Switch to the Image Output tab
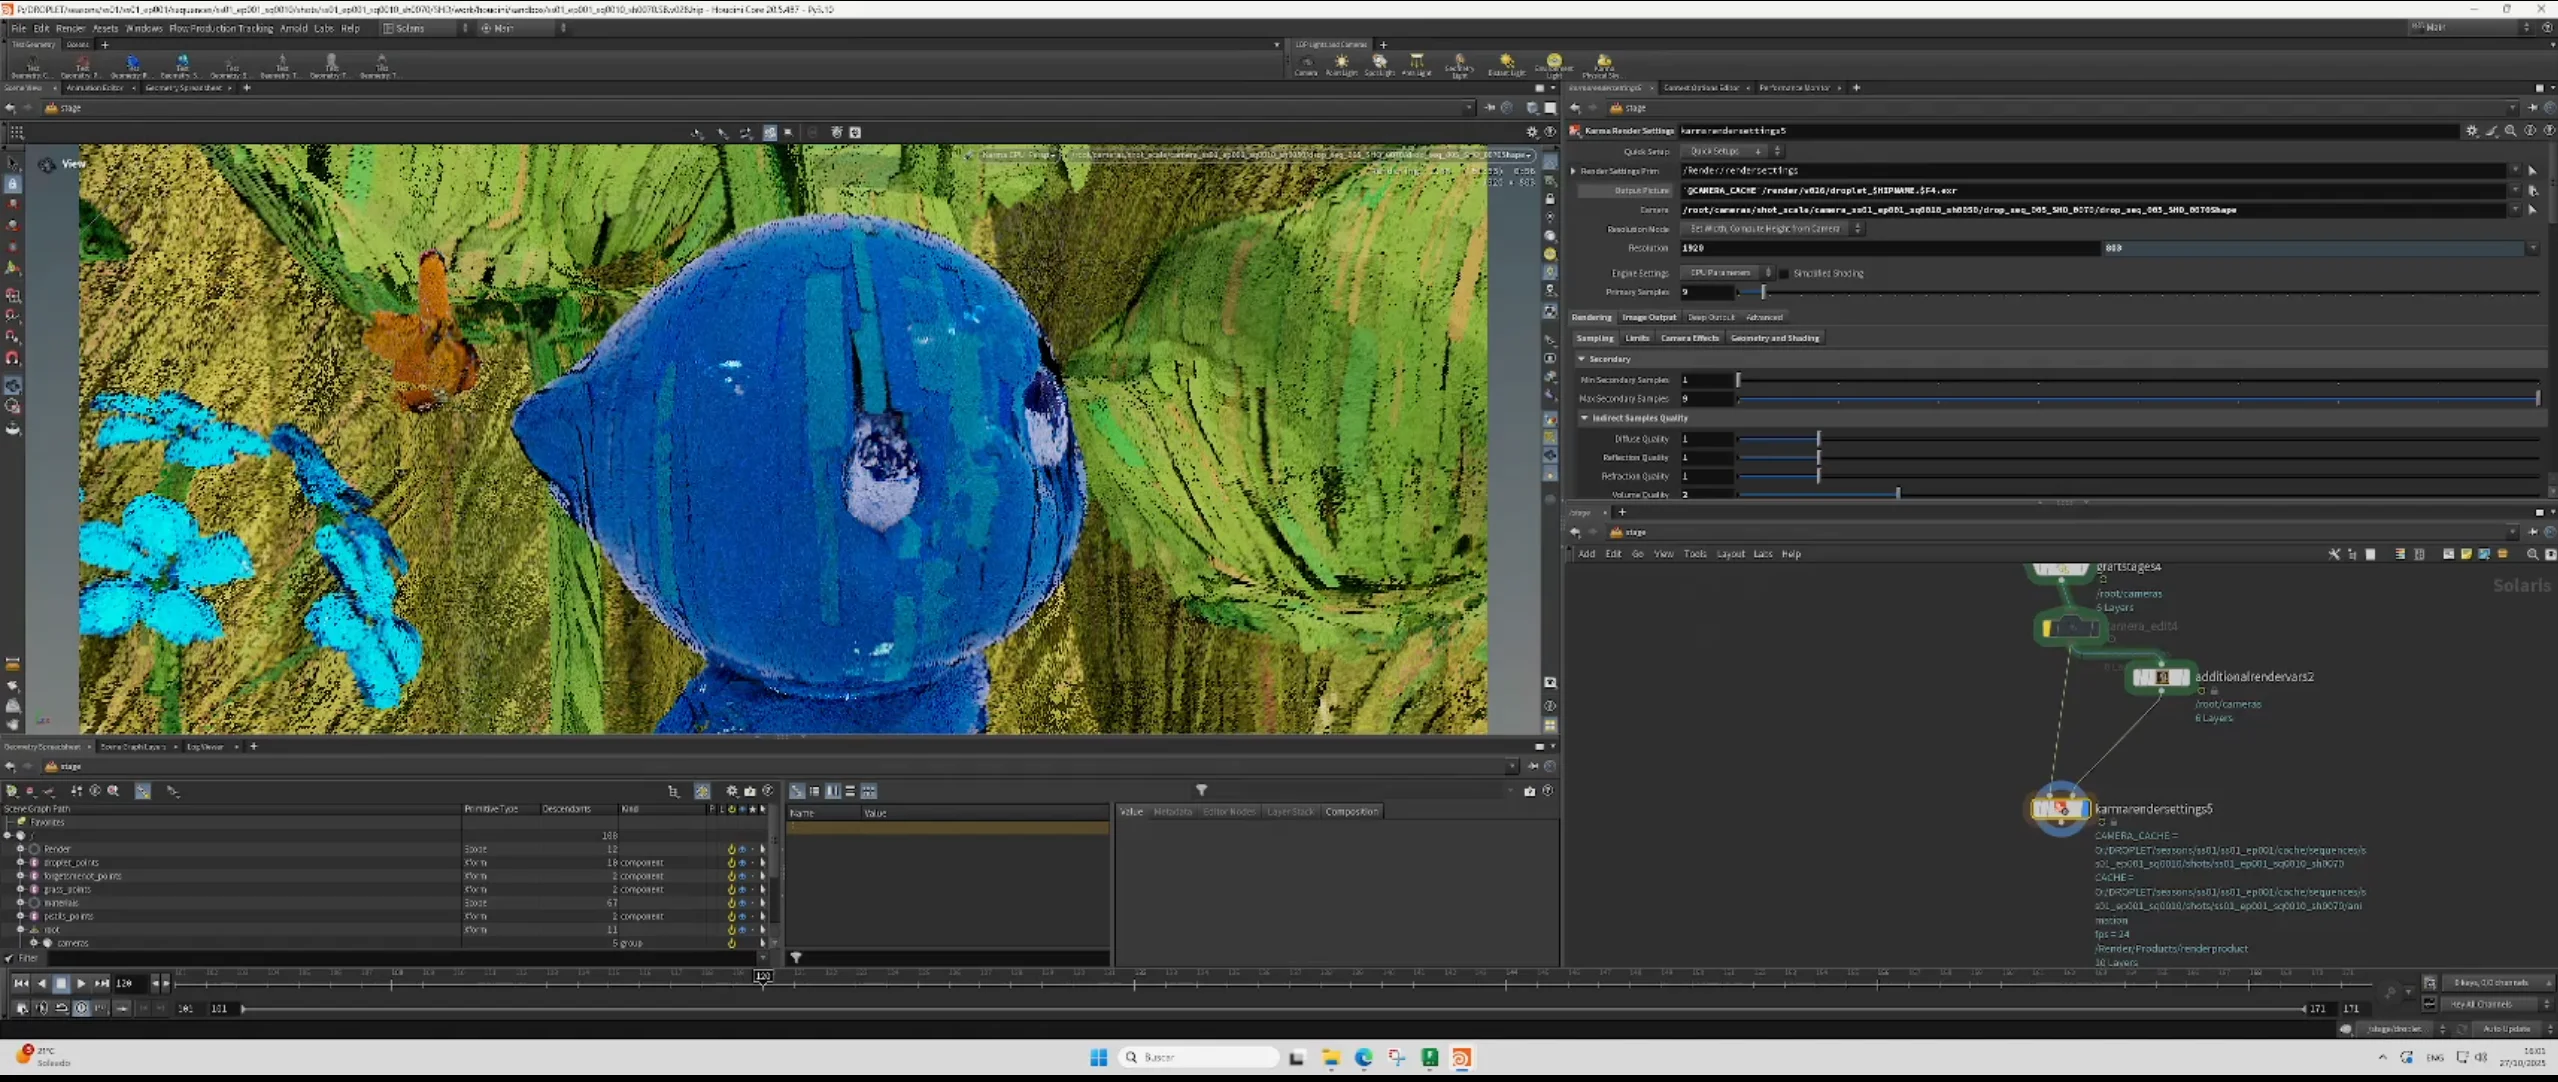2558x1082 pixels. coord(1648,317)
